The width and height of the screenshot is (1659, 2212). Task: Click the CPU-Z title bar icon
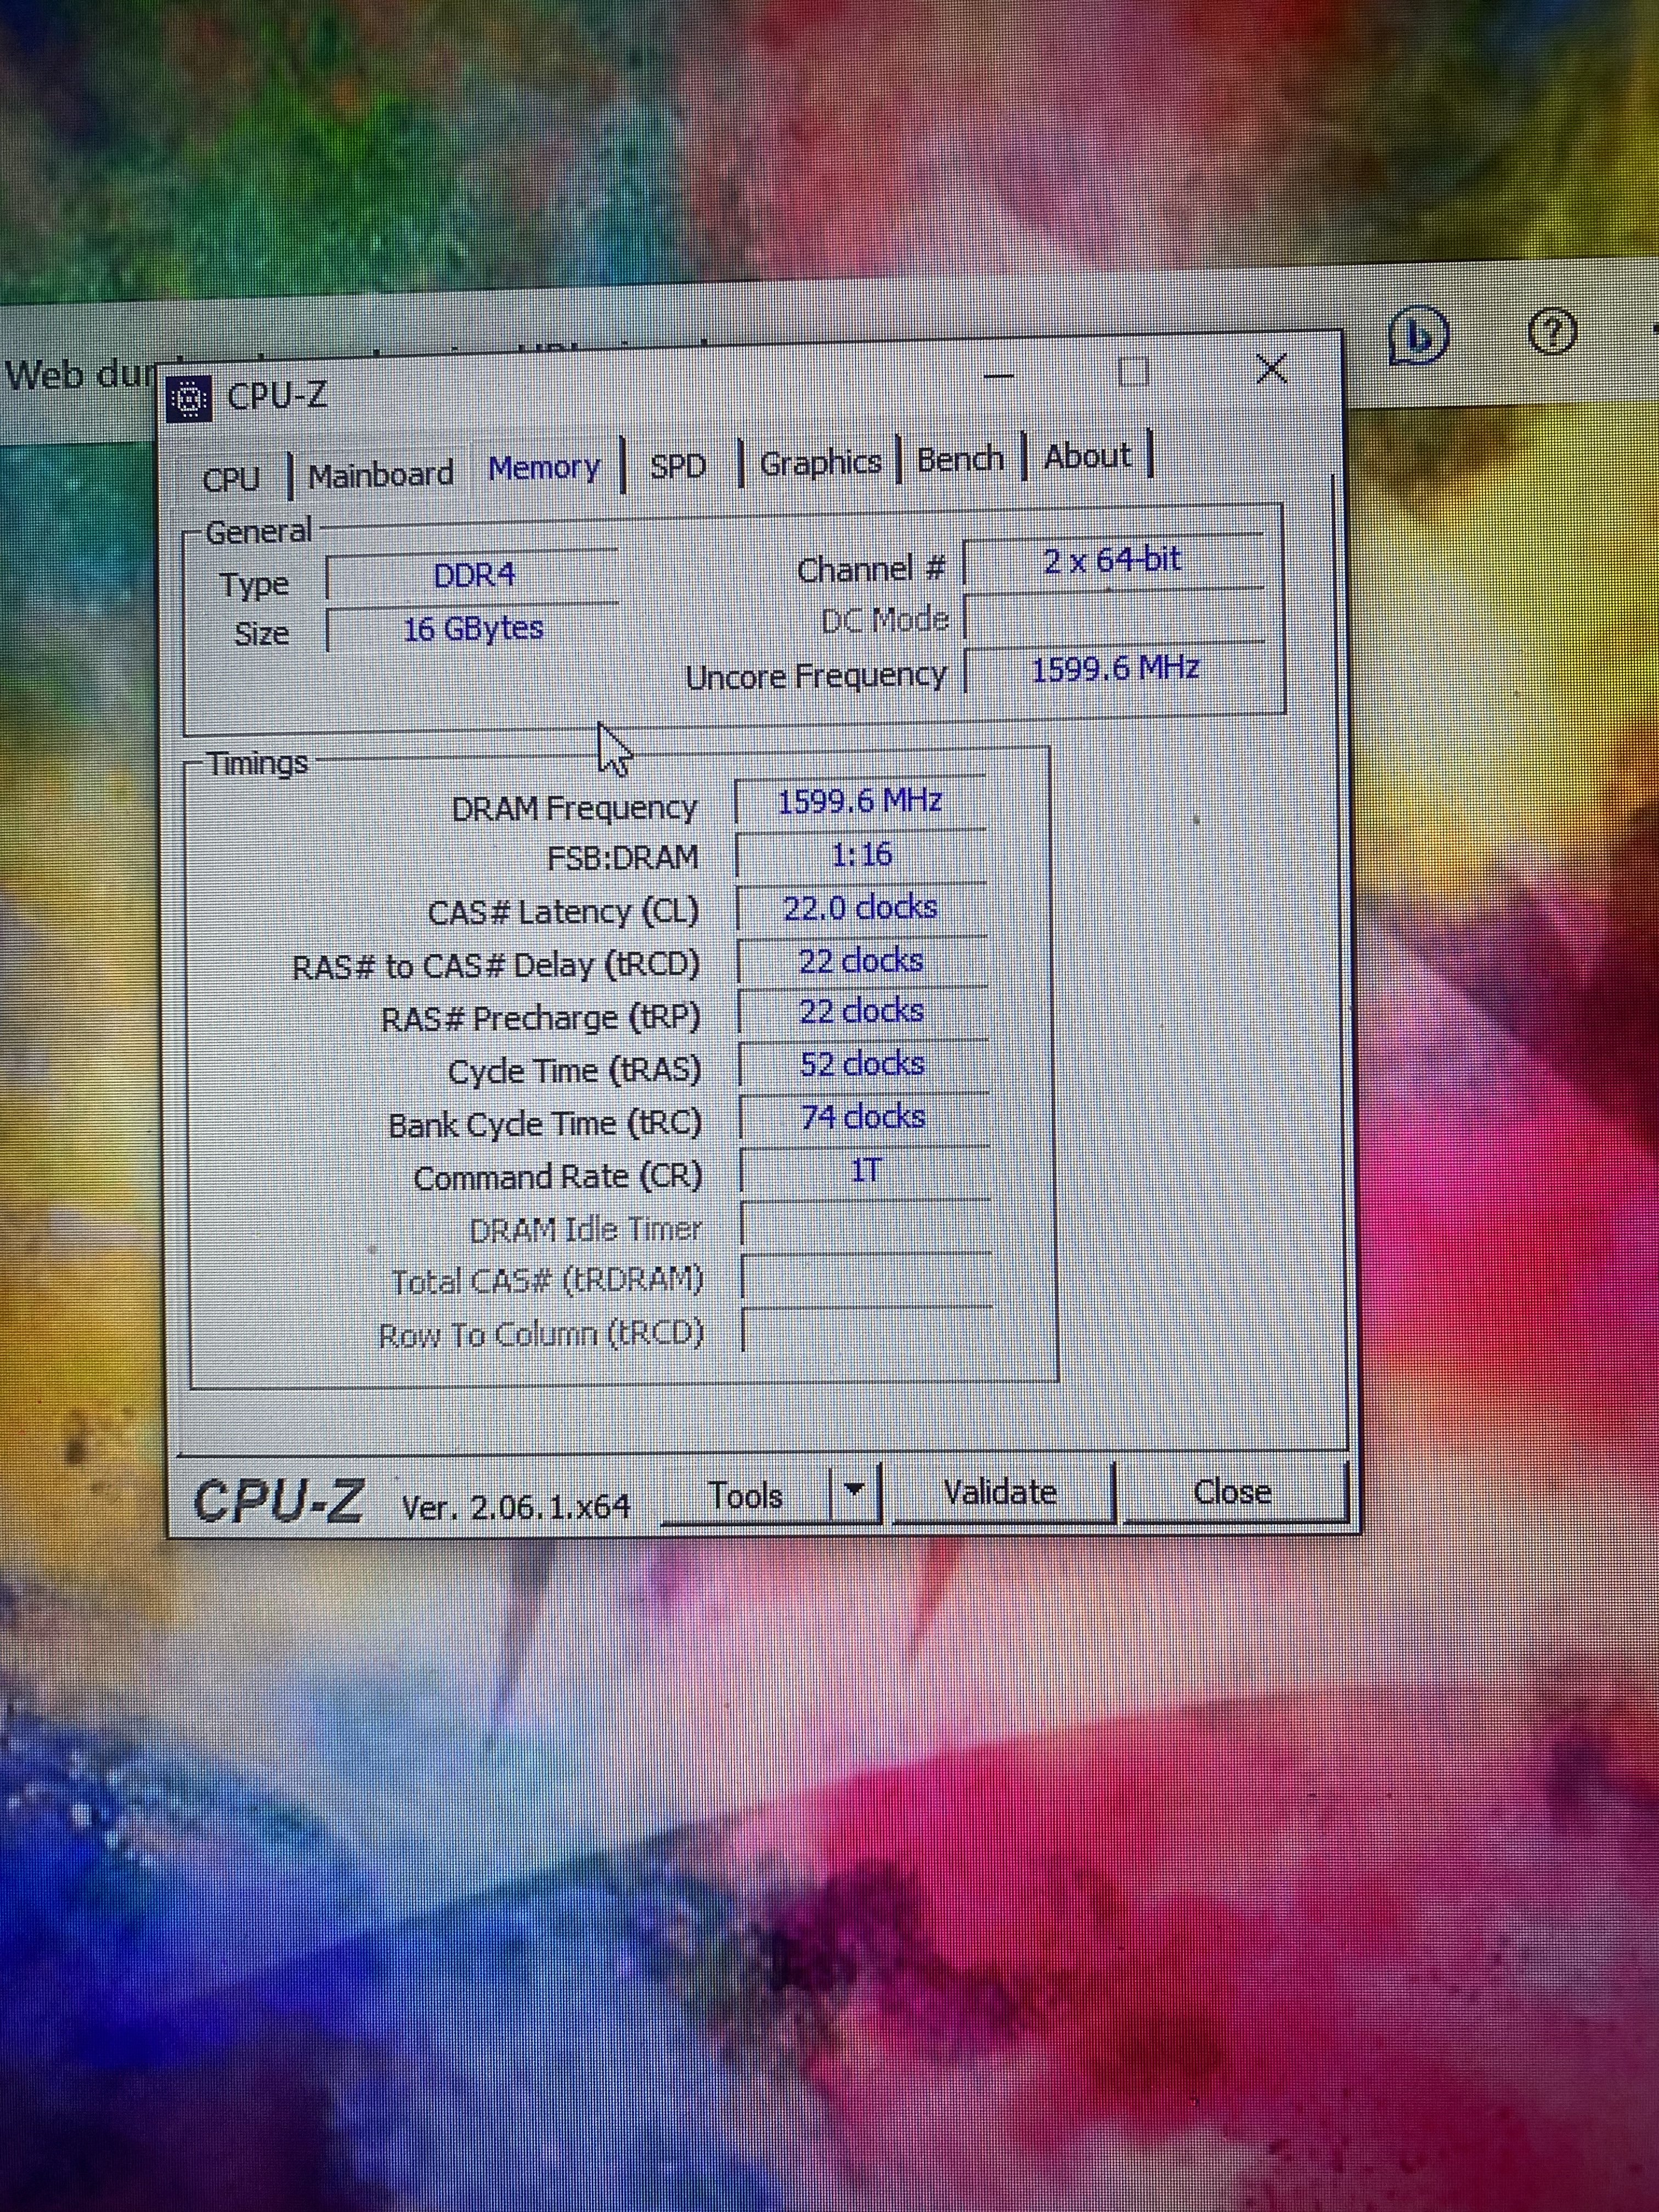coord(189,400)
